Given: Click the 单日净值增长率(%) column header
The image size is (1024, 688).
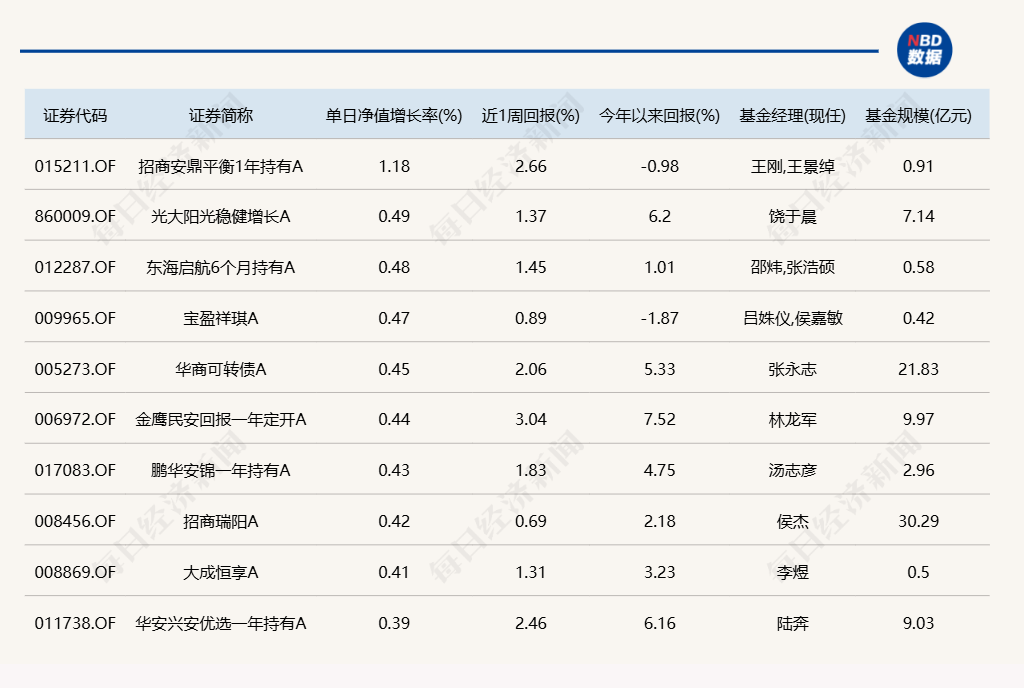Looking at the screenshot, I should [394, 115].
